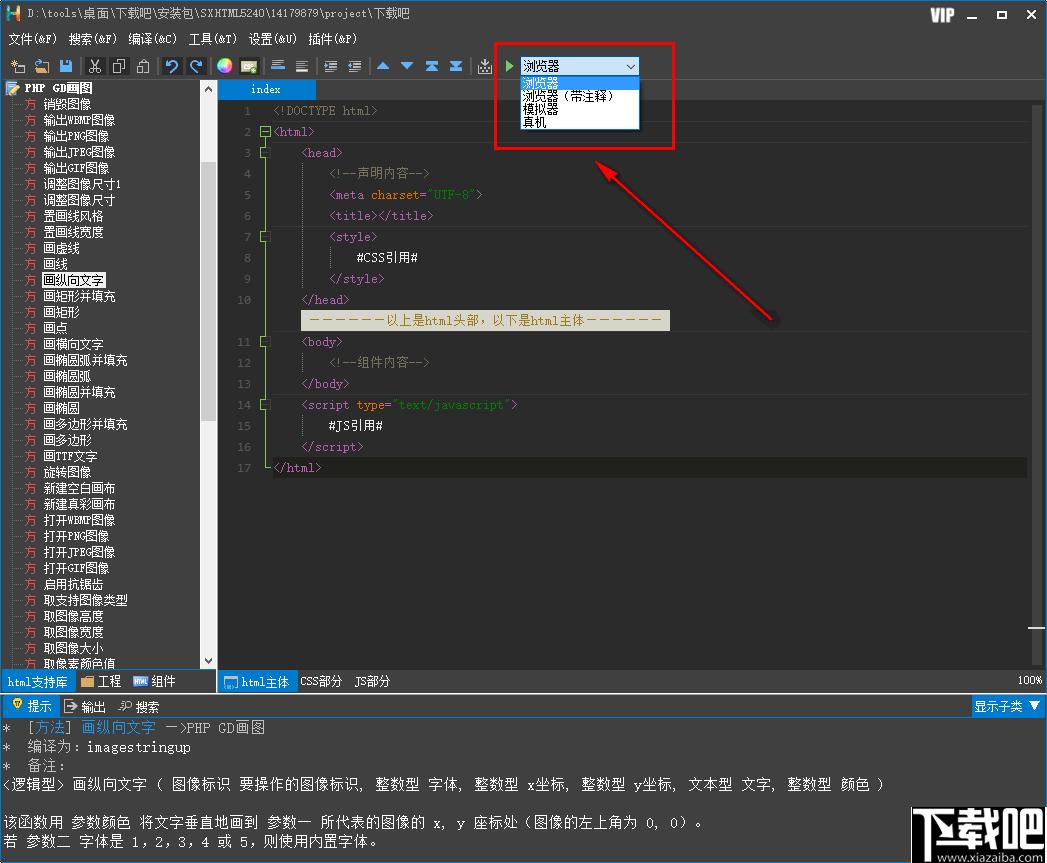Open the color wheel picker

(224, 65)
